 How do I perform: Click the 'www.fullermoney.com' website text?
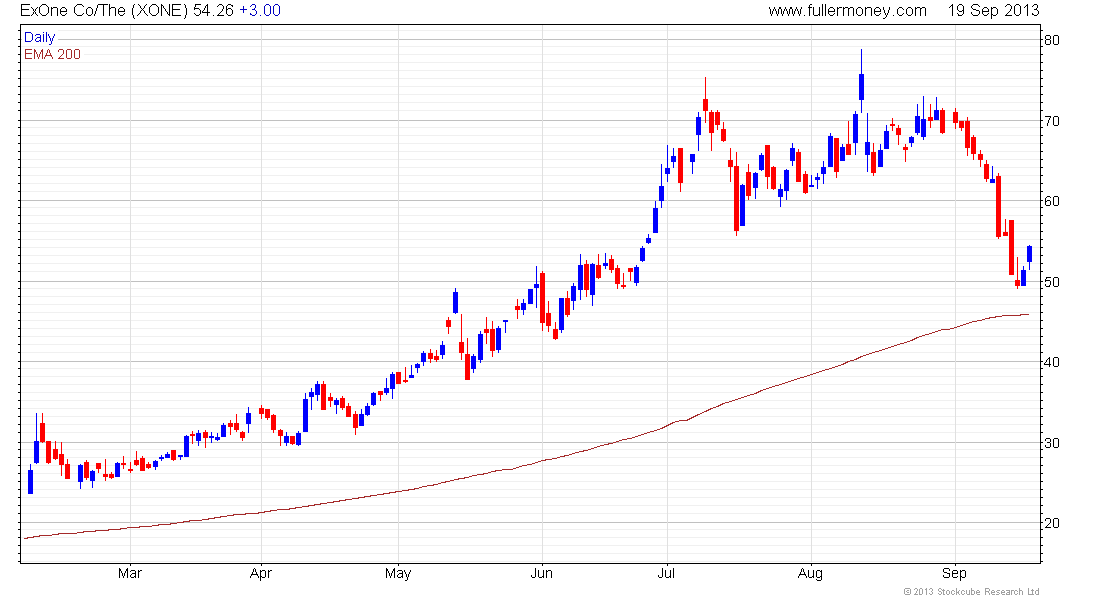tap(847, 11)
